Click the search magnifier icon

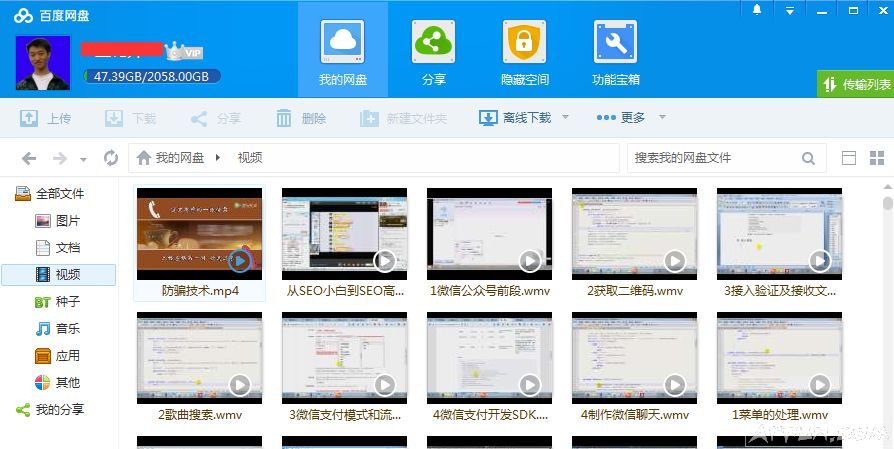point(808,158)
